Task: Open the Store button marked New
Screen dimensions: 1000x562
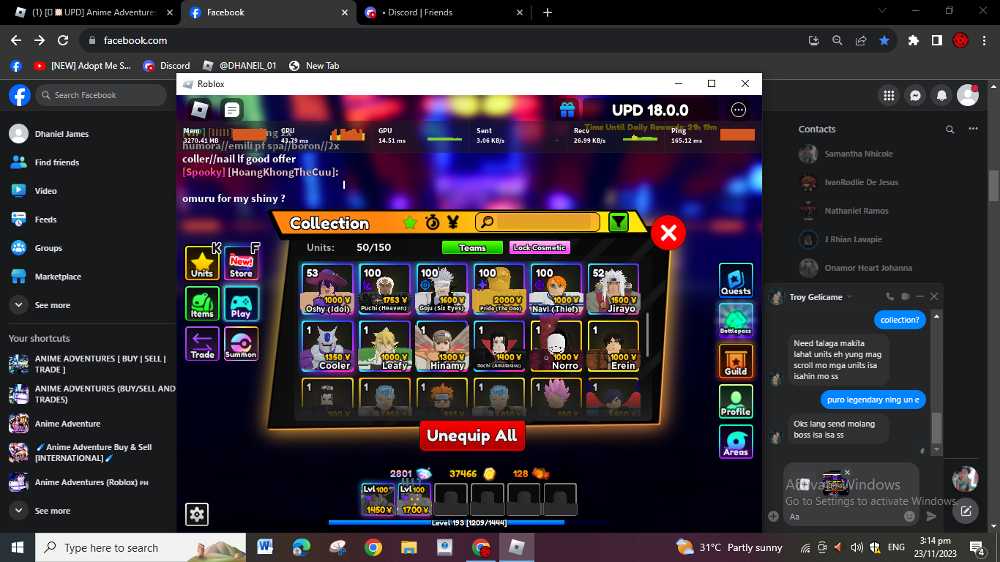Action: coord(241,263)
